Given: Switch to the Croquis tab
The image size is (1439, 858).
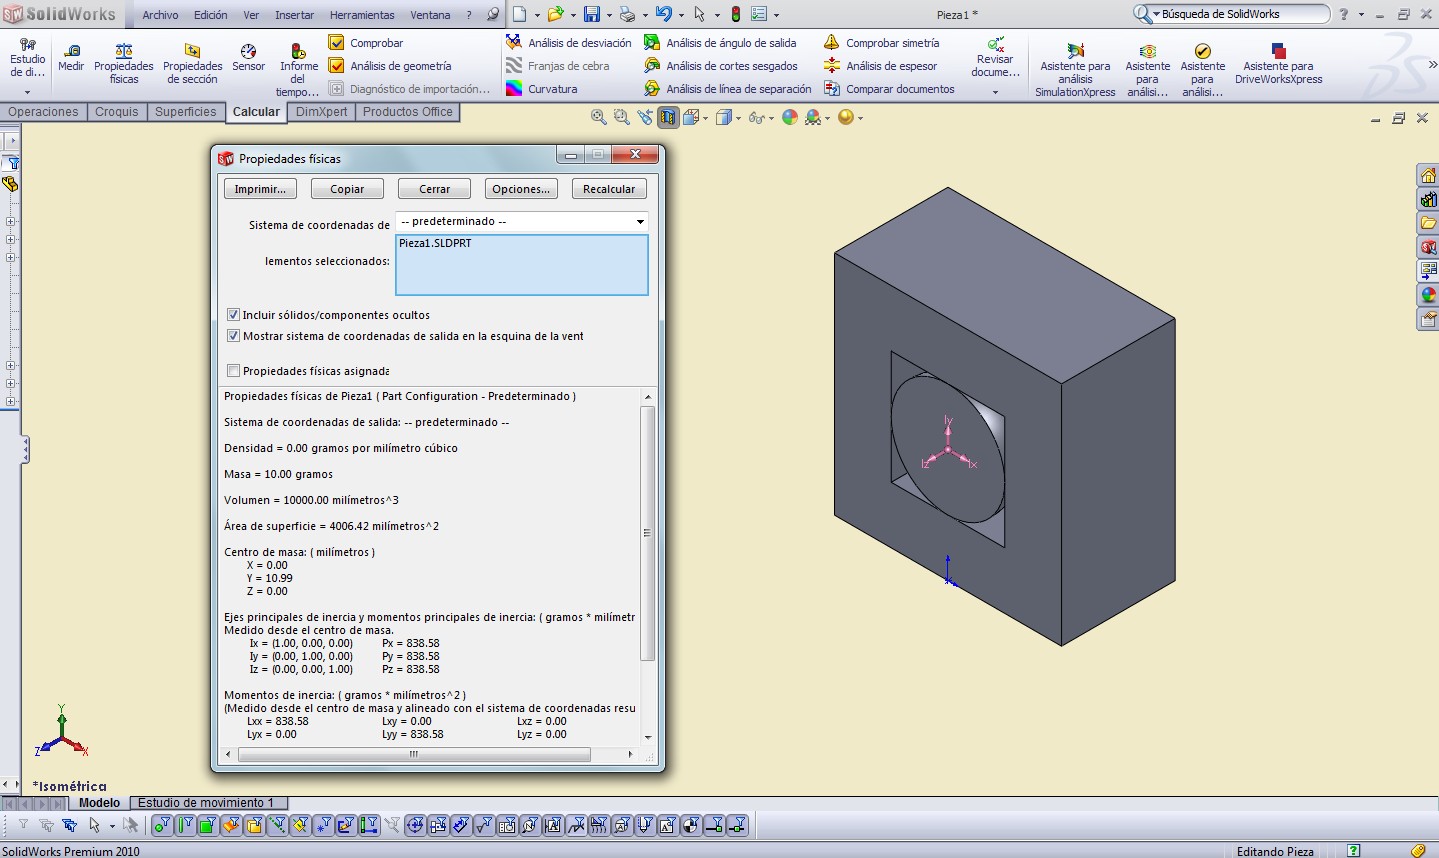Looking at the screenshot, I should click(117, 112).
